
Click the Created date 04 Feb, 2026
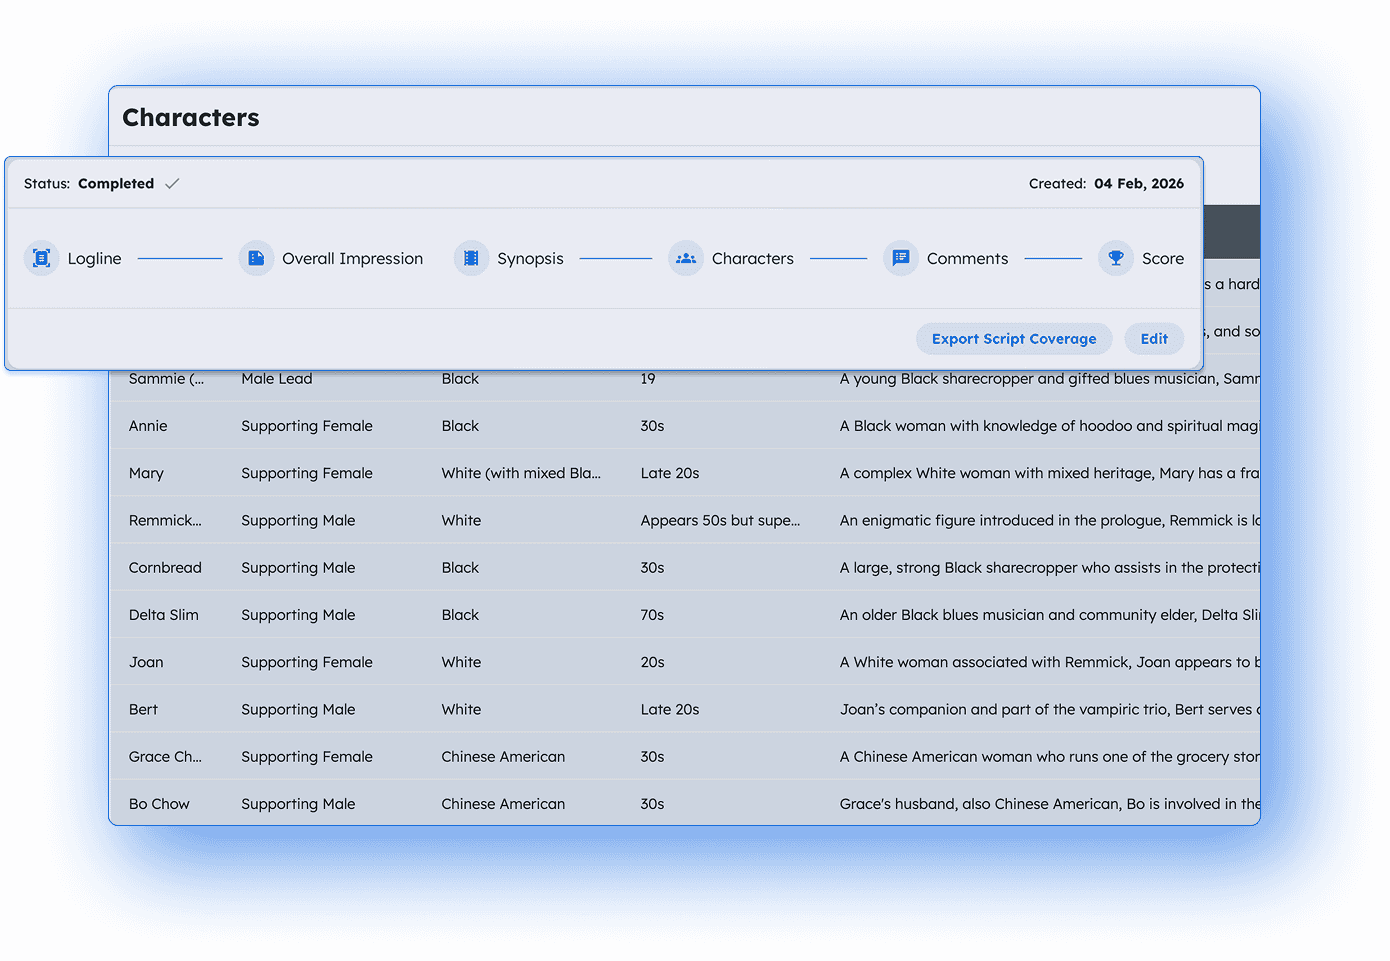(x=1138, y=184)
